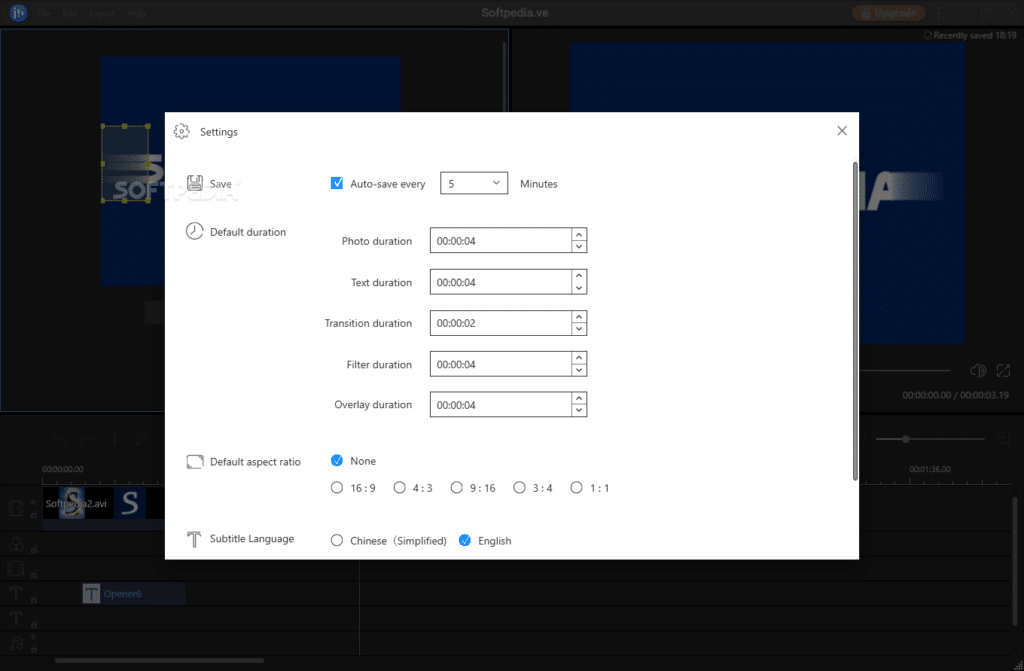This screenshot has height=671, width=1024.
Task: Increase Transition duration with up arrow
Action: (579, 317)
